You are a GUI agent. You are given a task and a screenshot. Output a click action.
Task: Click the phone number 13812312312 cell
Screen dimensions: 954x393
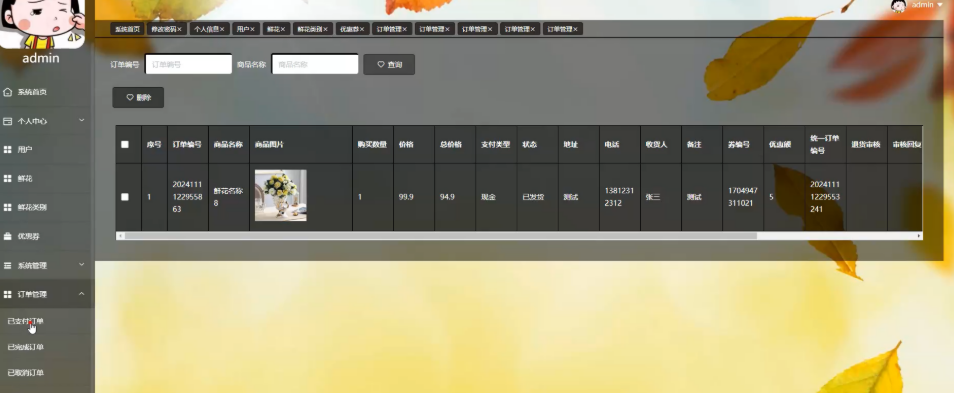[619, 197]
